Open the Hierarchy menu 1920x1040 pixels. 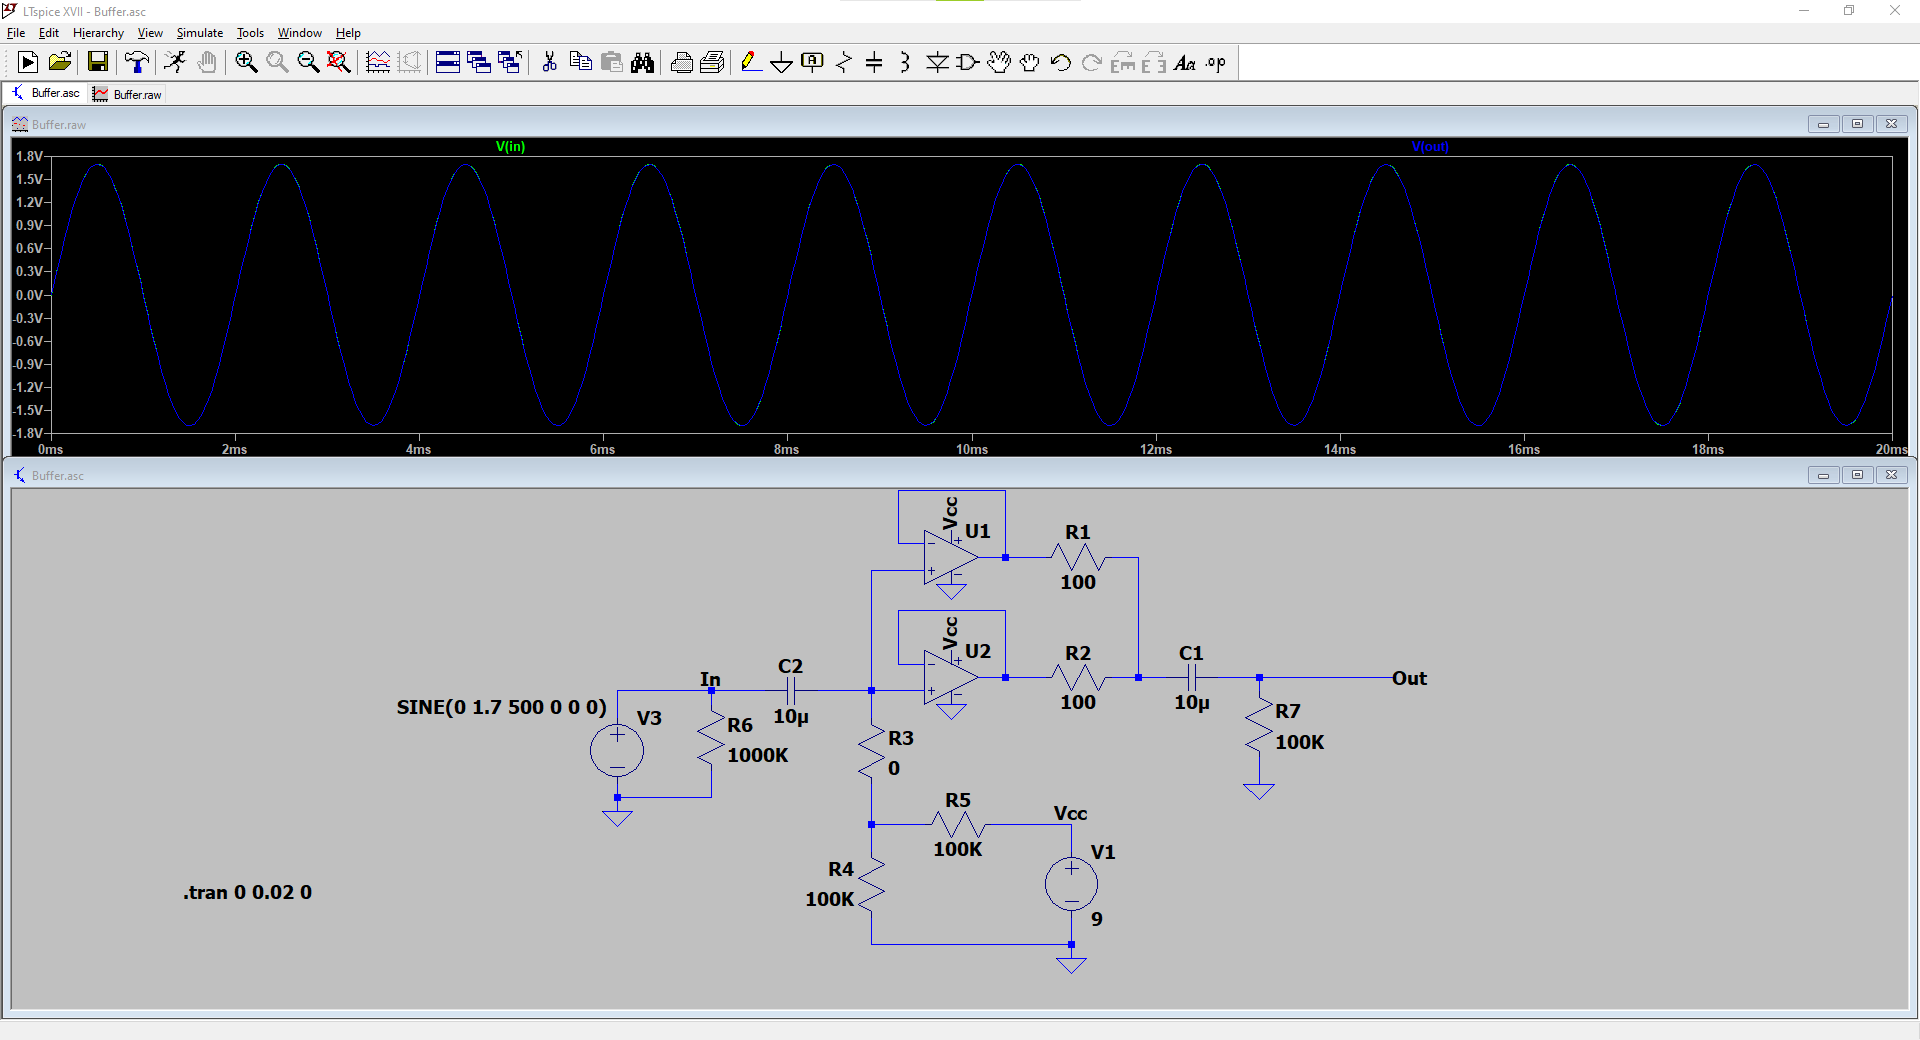pos(98,33)
